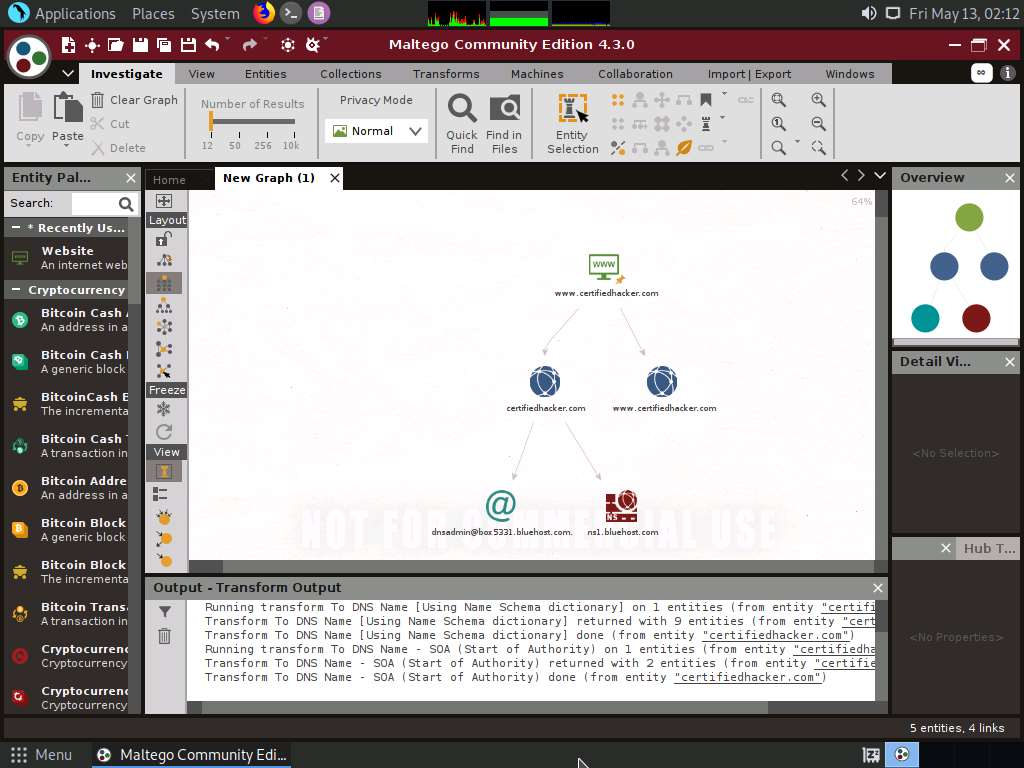Open the Paste dropdown arrow

[67, 146]
